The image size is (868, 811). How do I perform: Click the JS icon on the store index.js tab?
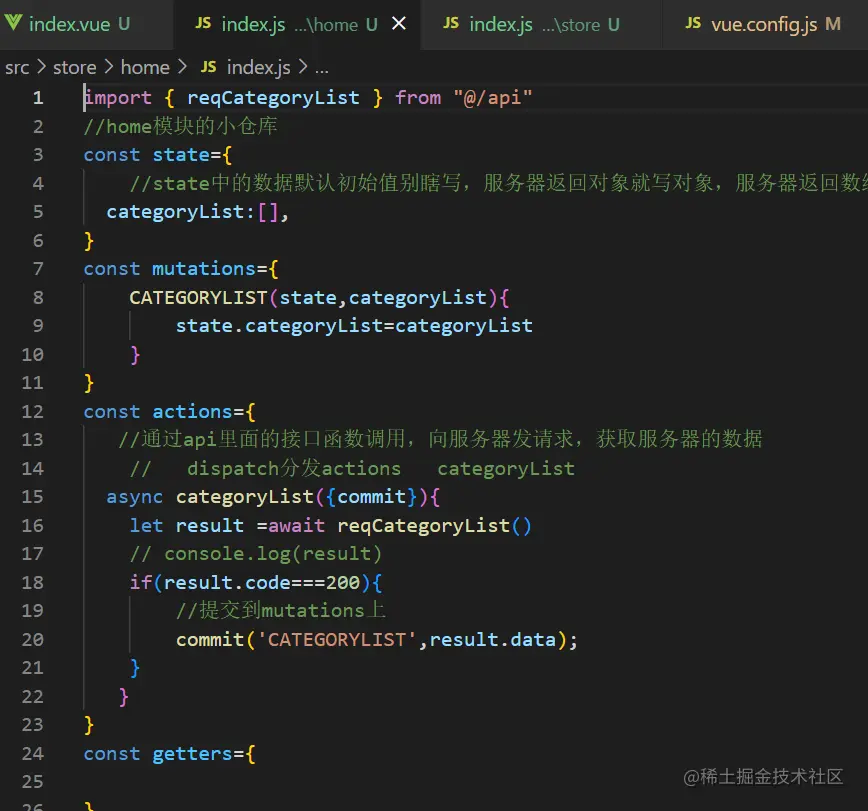pyautogui.click(x=451, y=23)
